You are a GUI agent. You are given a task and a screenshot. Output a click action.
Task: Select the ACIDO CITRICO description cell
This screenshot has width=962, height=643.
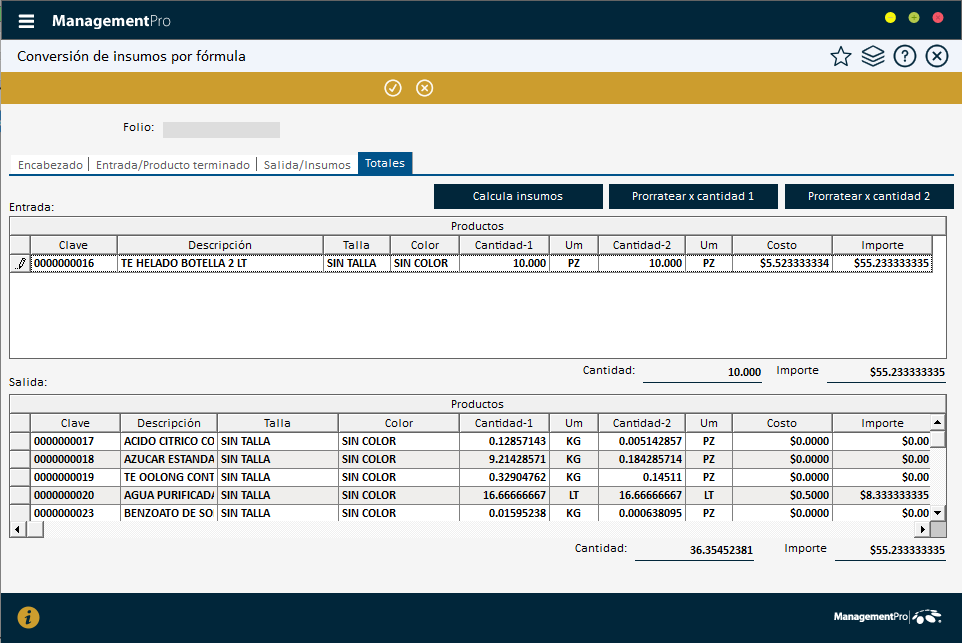[169, 441]
